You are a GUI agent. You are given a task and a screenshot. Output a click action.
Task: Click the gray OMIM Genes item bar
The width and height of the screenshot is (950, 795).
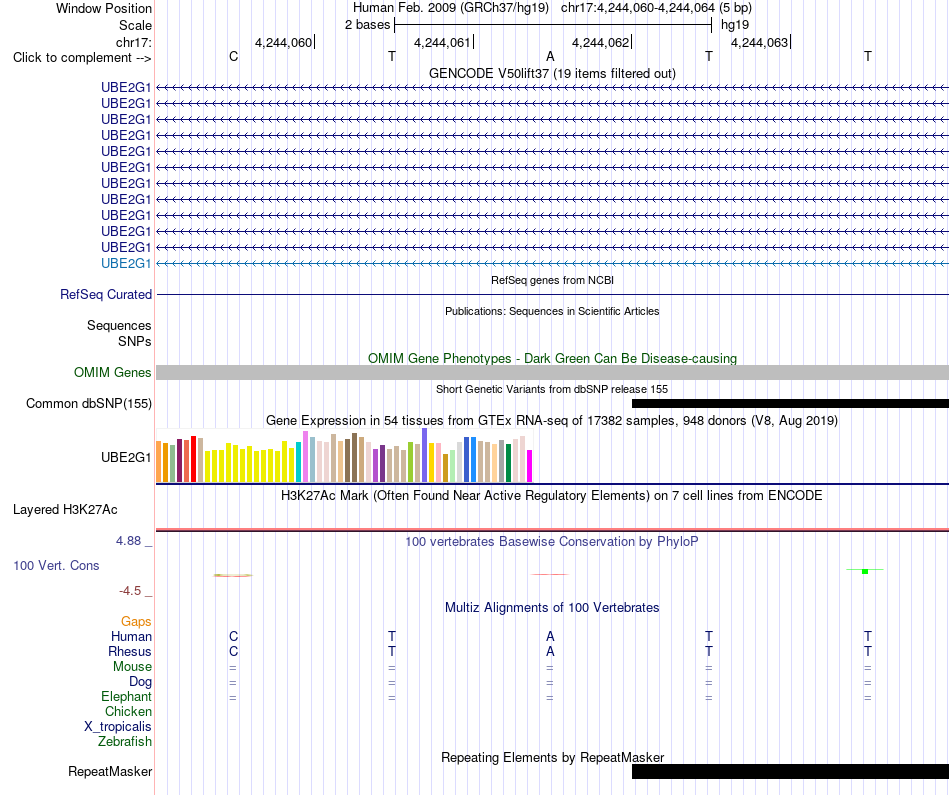coord(552,373)
